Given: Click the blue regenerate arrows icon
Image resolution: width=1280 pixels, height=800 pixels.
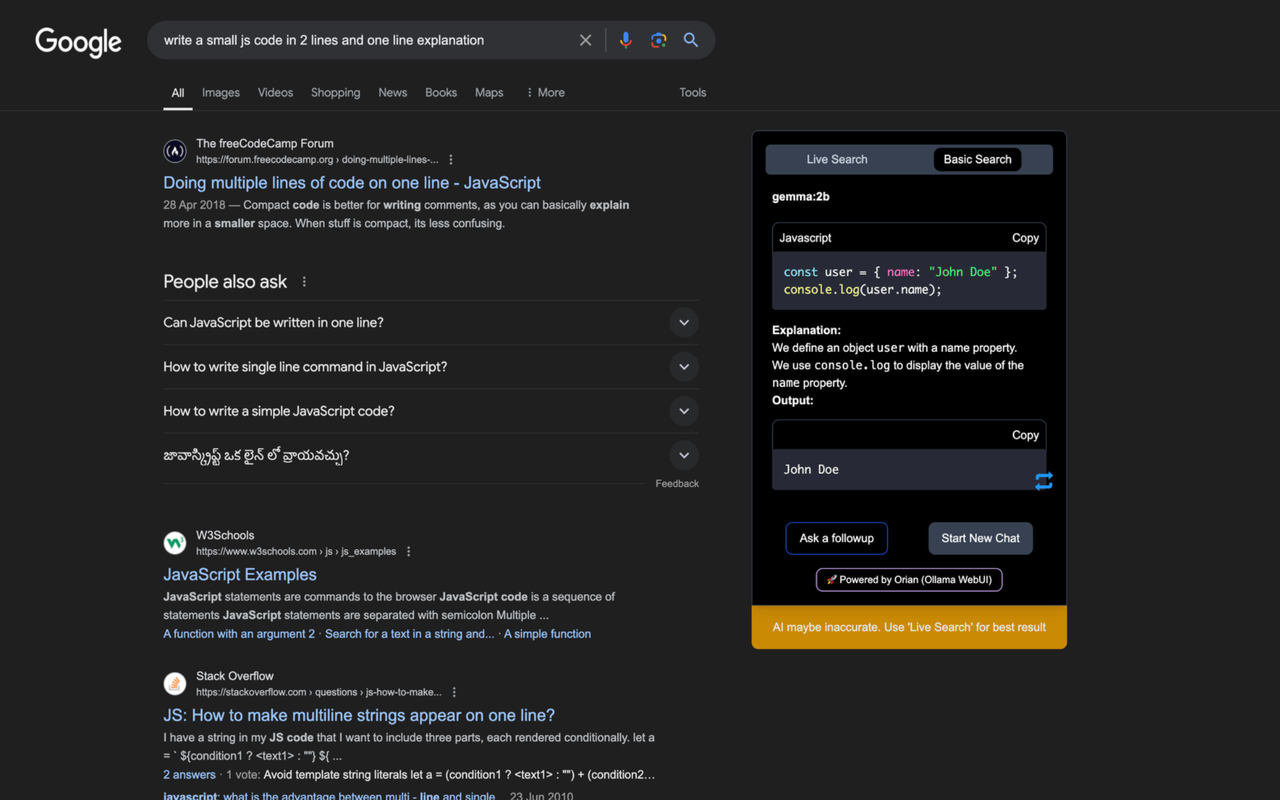Looking at the screenshot, I should pos(1044,481).
